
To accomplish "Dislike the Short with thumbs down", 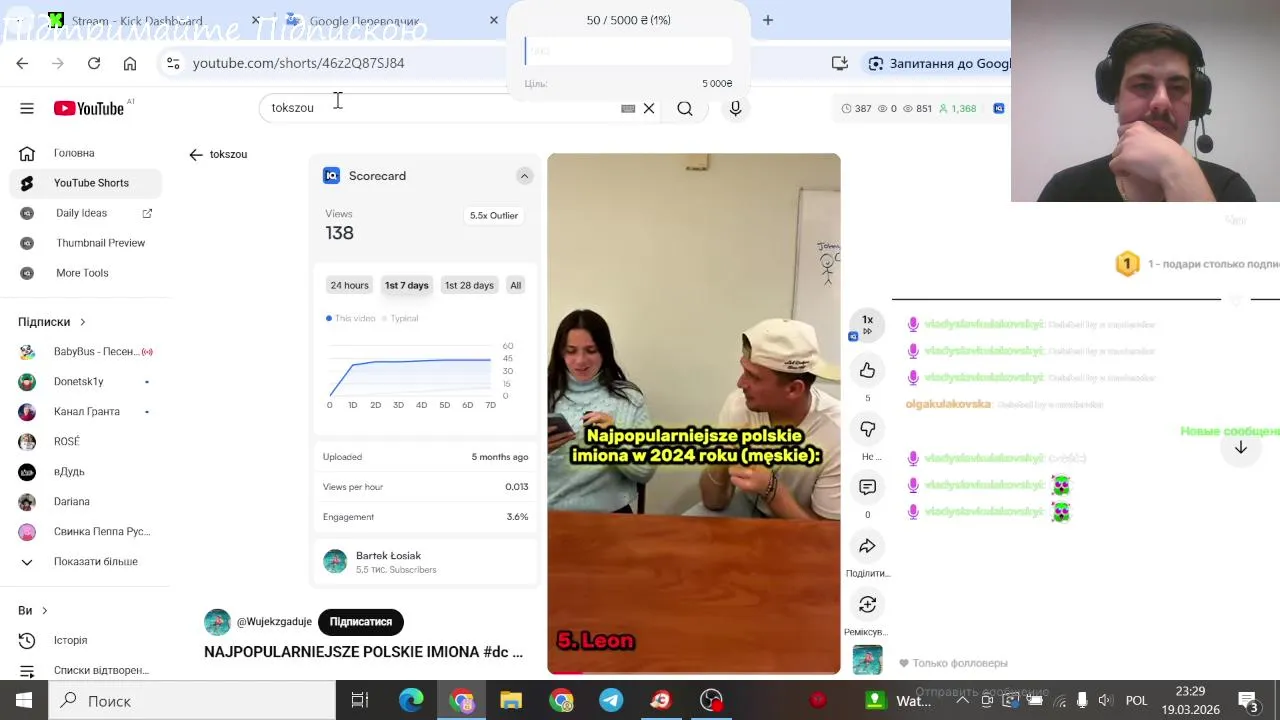I will (x=867, y=429).
